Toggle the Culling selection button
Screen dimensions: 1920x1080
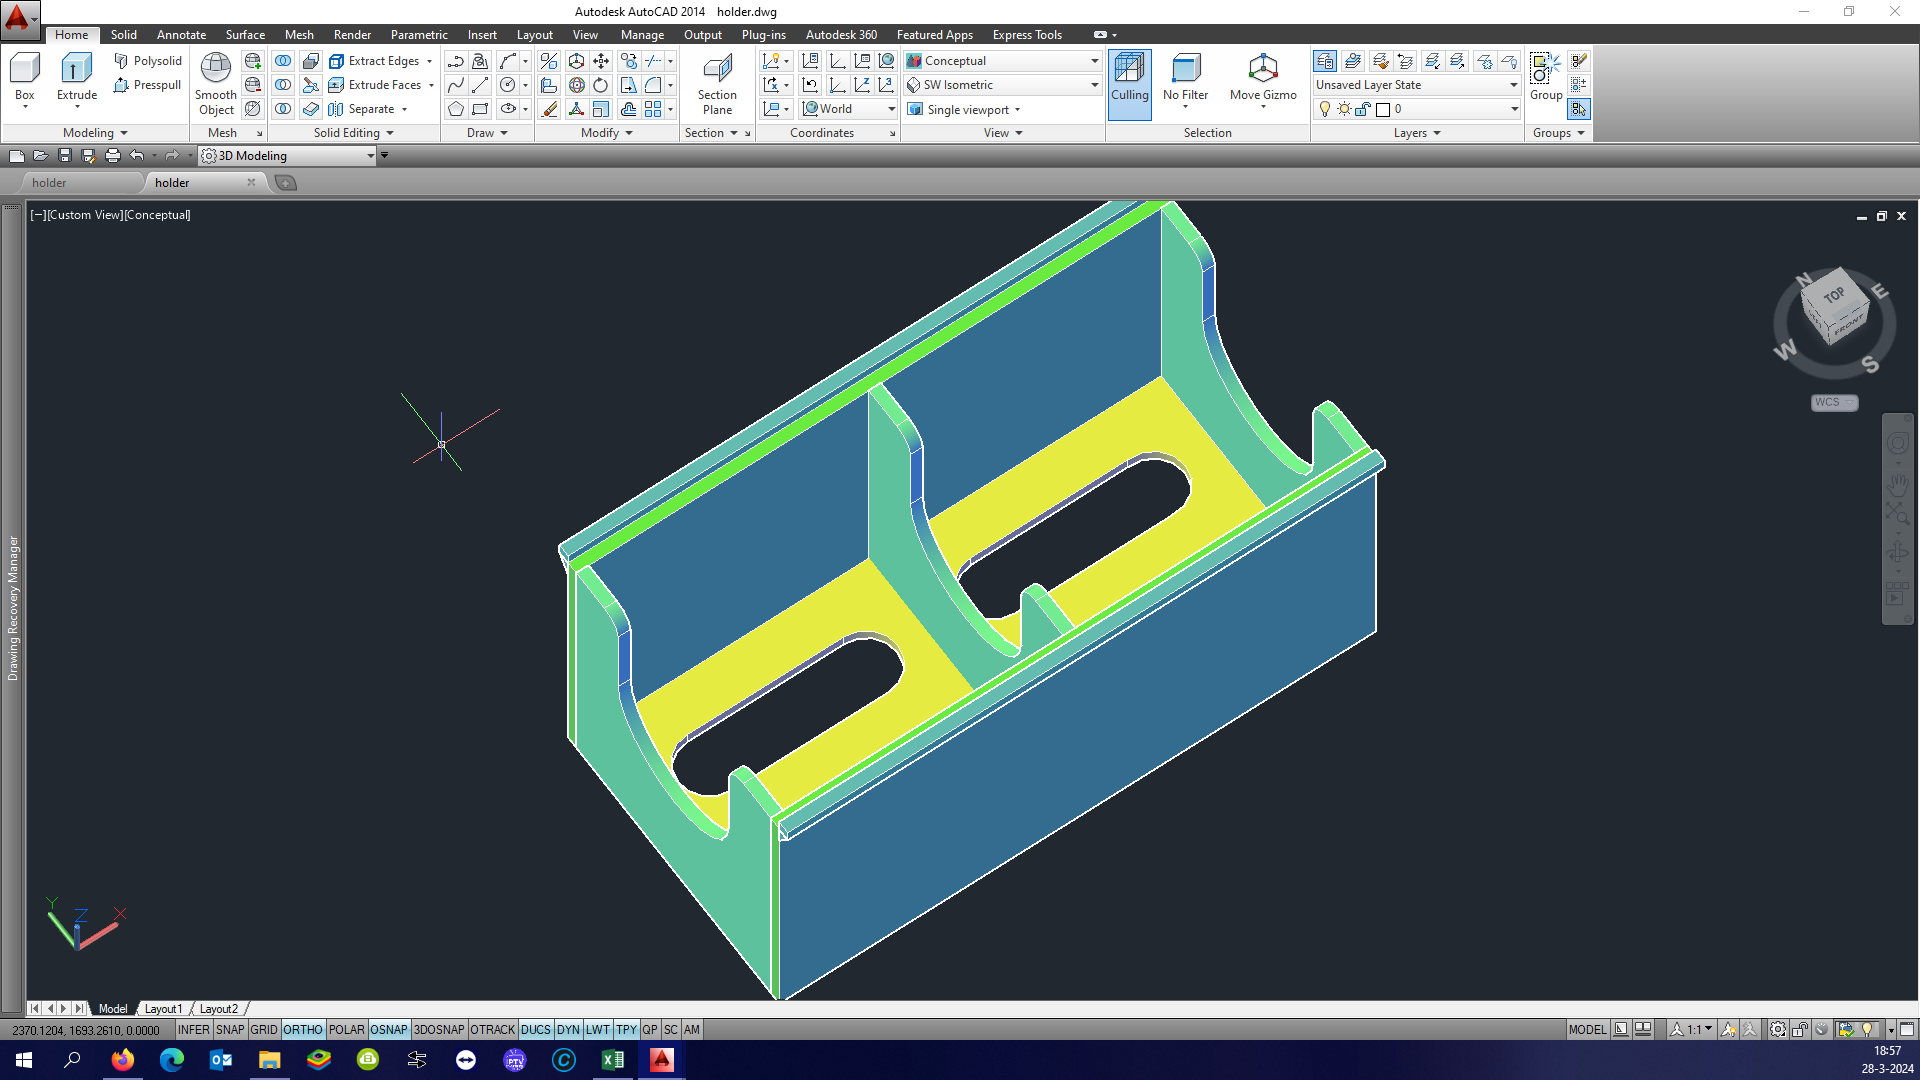(x=1130, y=84)
